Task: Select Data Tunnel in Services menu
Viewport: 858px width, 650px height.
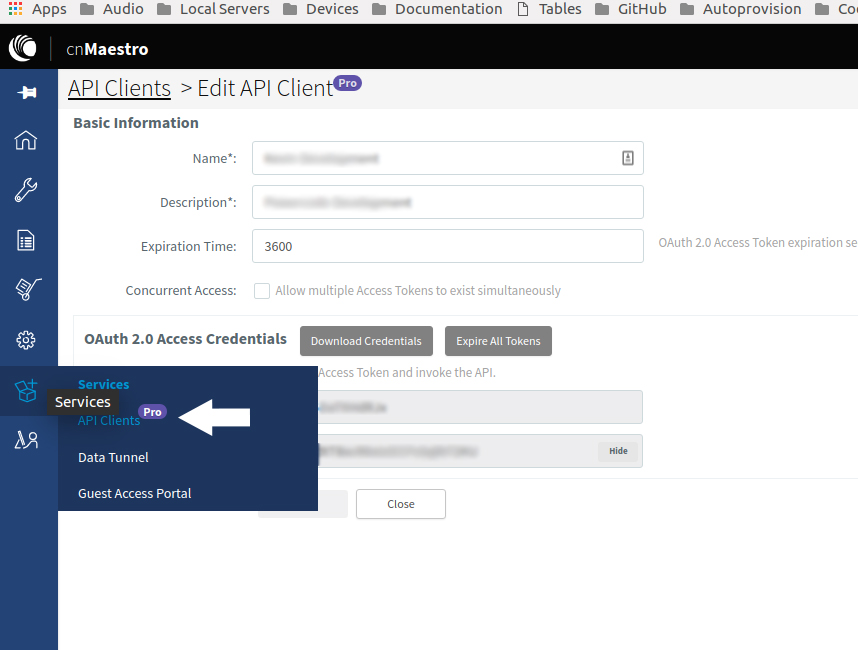Action: (x=113, y=457)
